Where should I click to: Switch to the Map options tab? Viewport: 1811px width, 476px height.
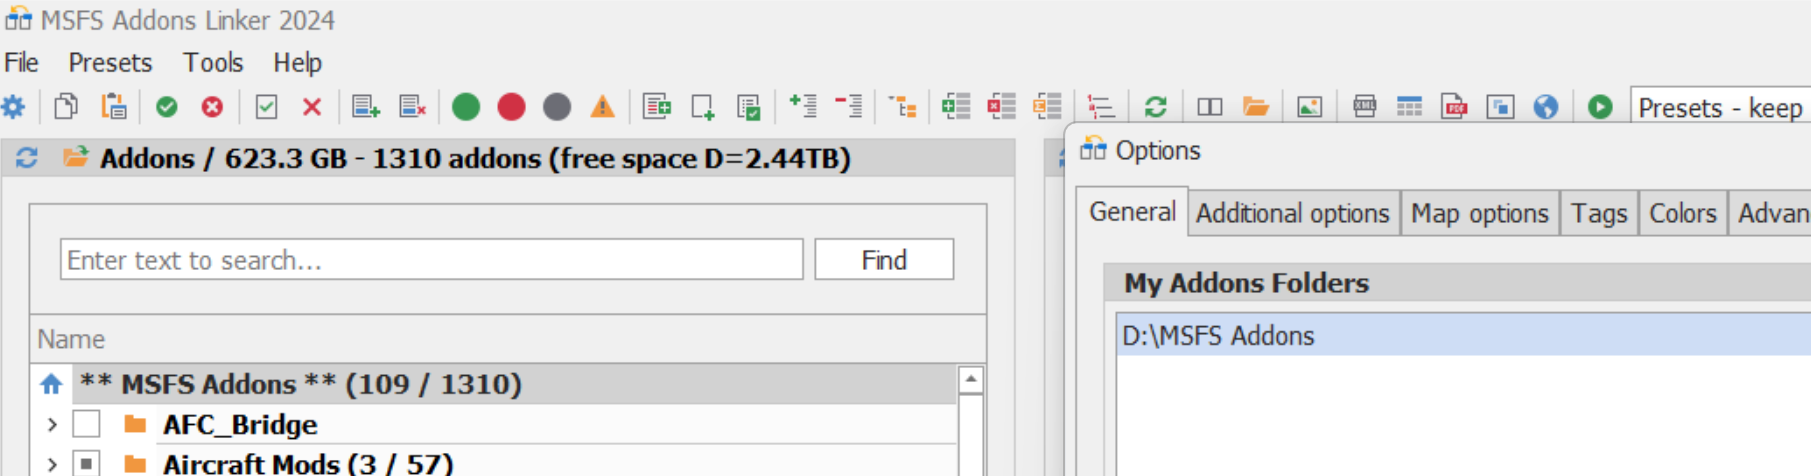[x=1480, y=214]
